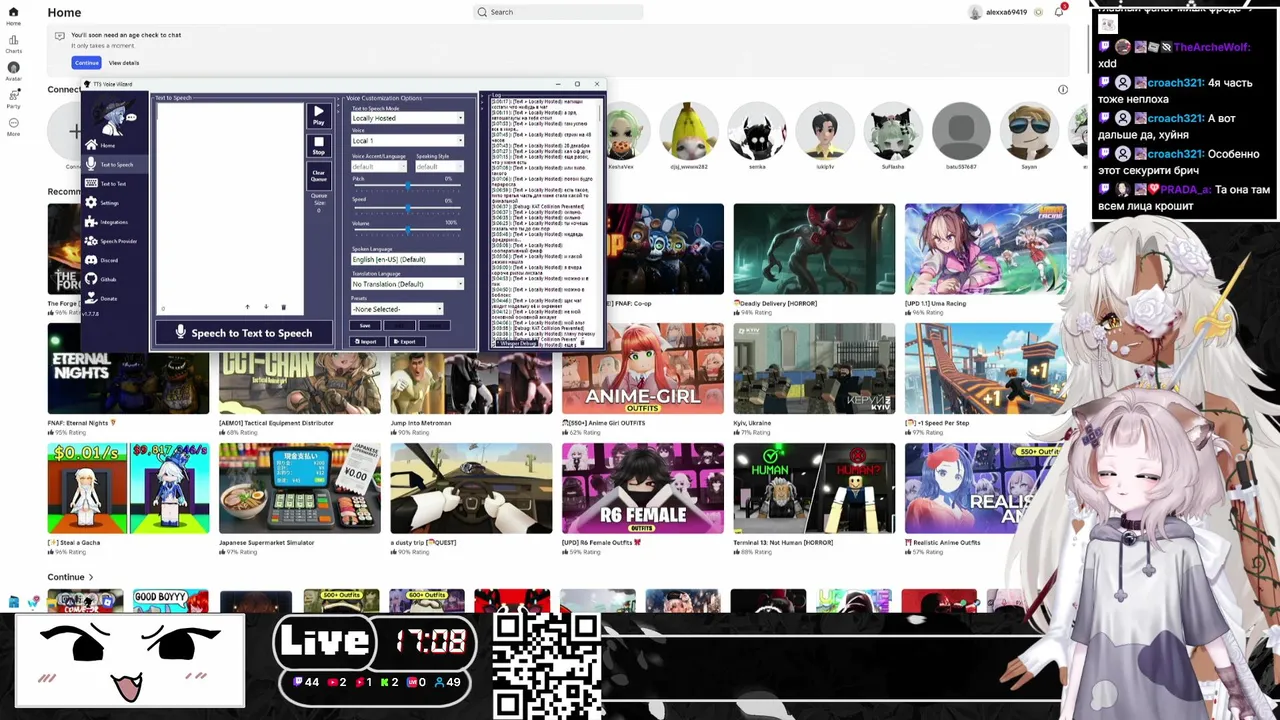Click the alexxa69419 profile avatar
Viewport: 1280px width, 720px height.
tap(975, 12)
